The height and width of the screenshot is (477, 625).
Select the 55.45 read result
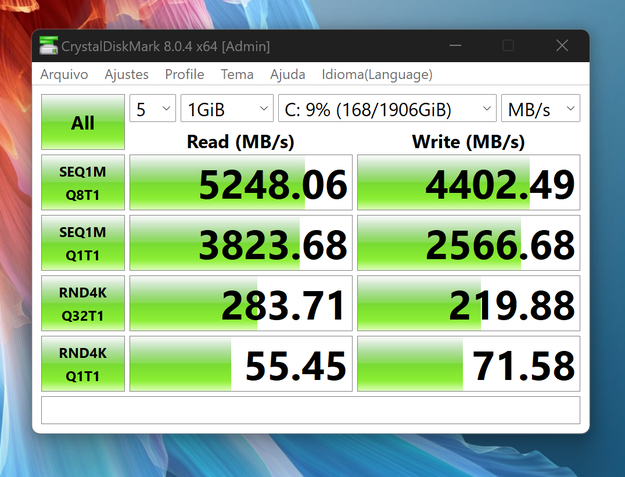(241, 364)
